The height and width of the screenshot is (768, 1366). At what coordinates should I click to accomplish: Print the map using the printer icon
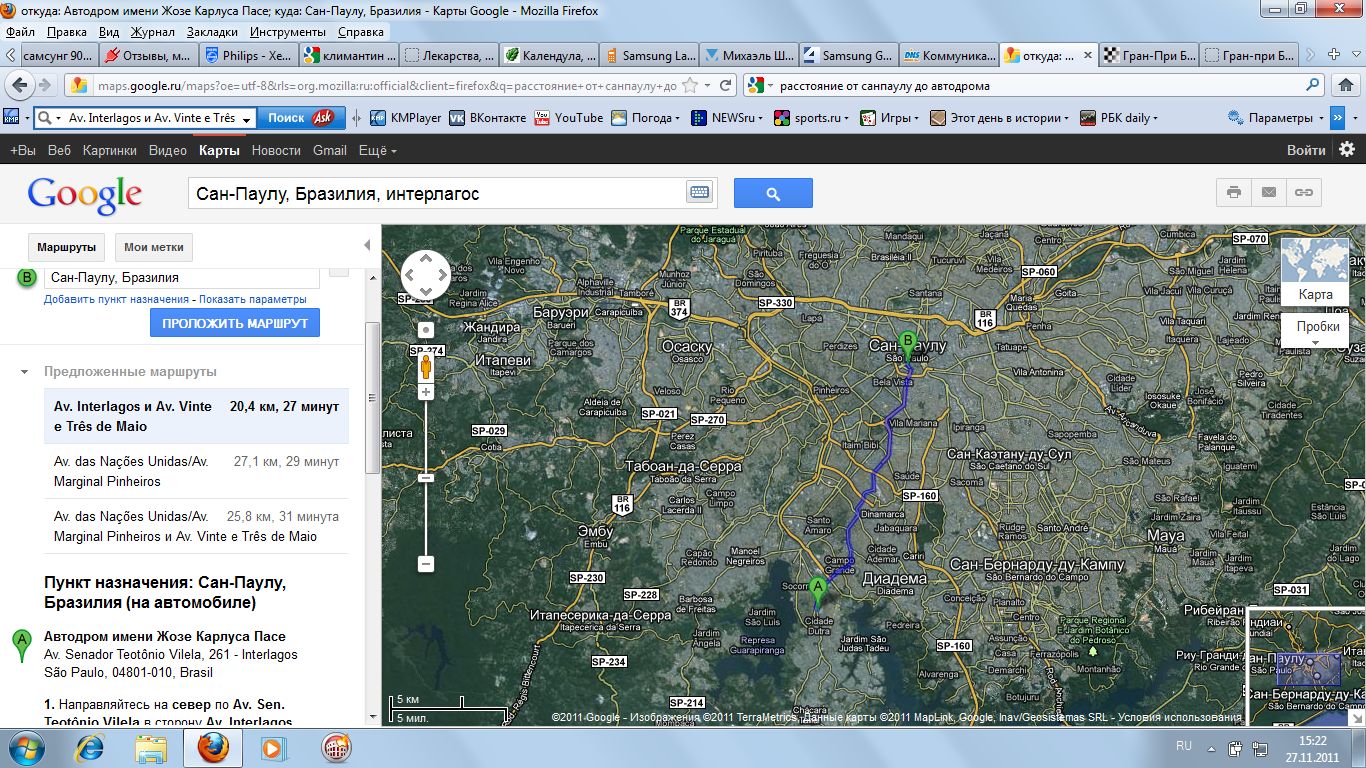[1234, 192]
